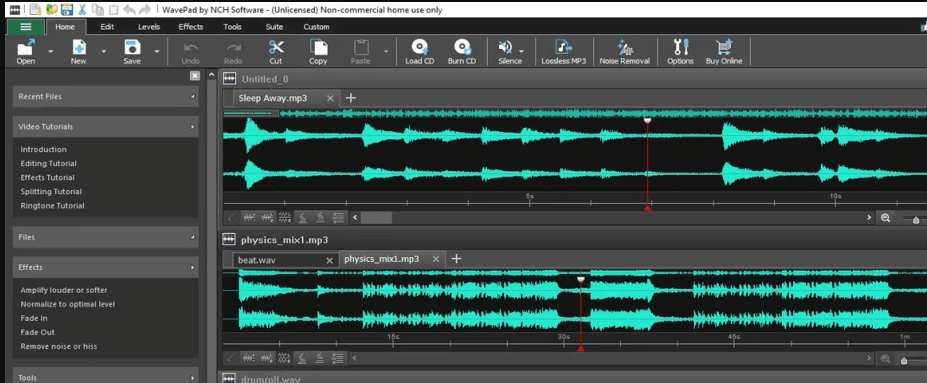Image resolution: width=927 pixels, height=383 pixels.
Task: Open the Options settings icon
Action: pyautogui.click(x=680, y=47)
